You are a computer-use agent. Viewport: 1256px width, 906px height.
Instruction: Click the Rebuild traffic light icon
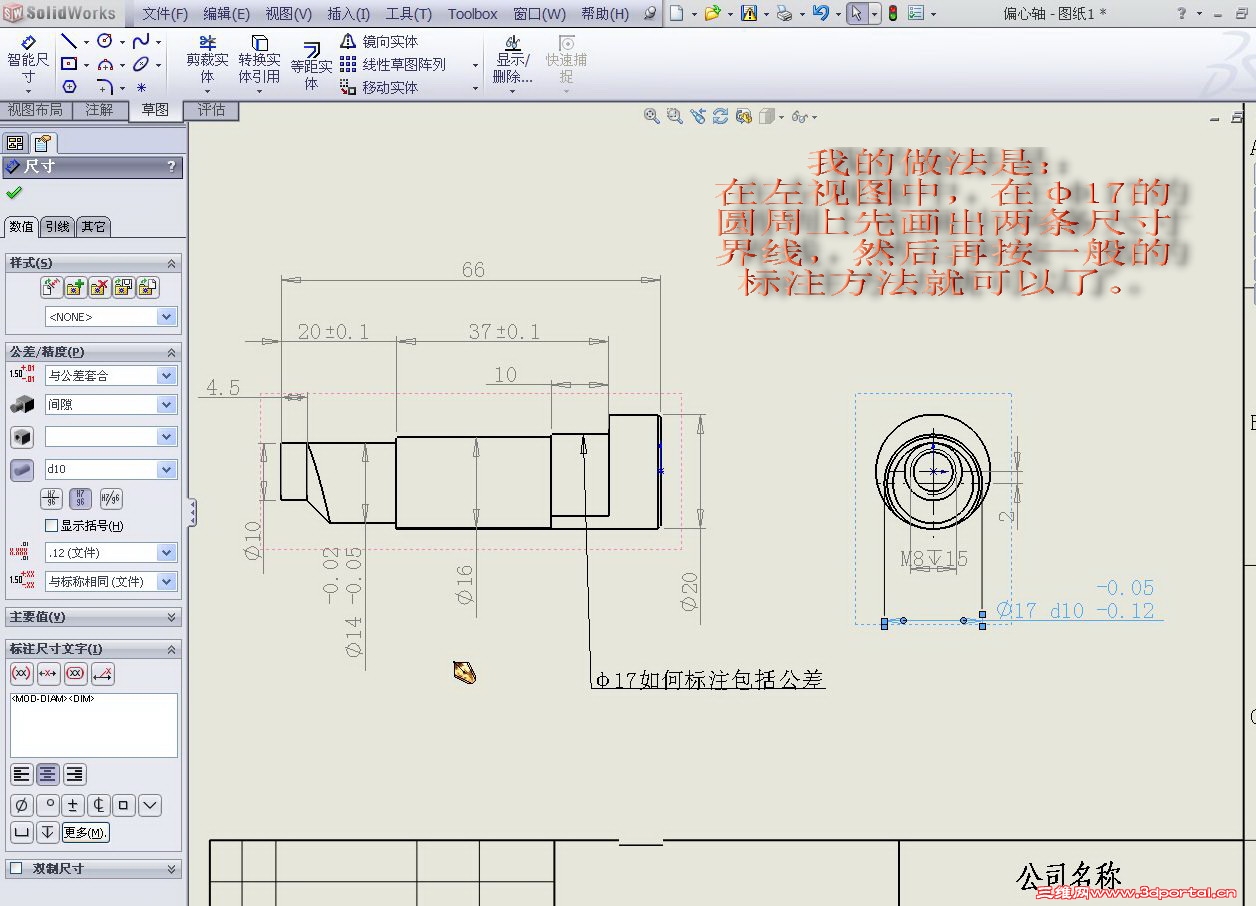[893, 14]
